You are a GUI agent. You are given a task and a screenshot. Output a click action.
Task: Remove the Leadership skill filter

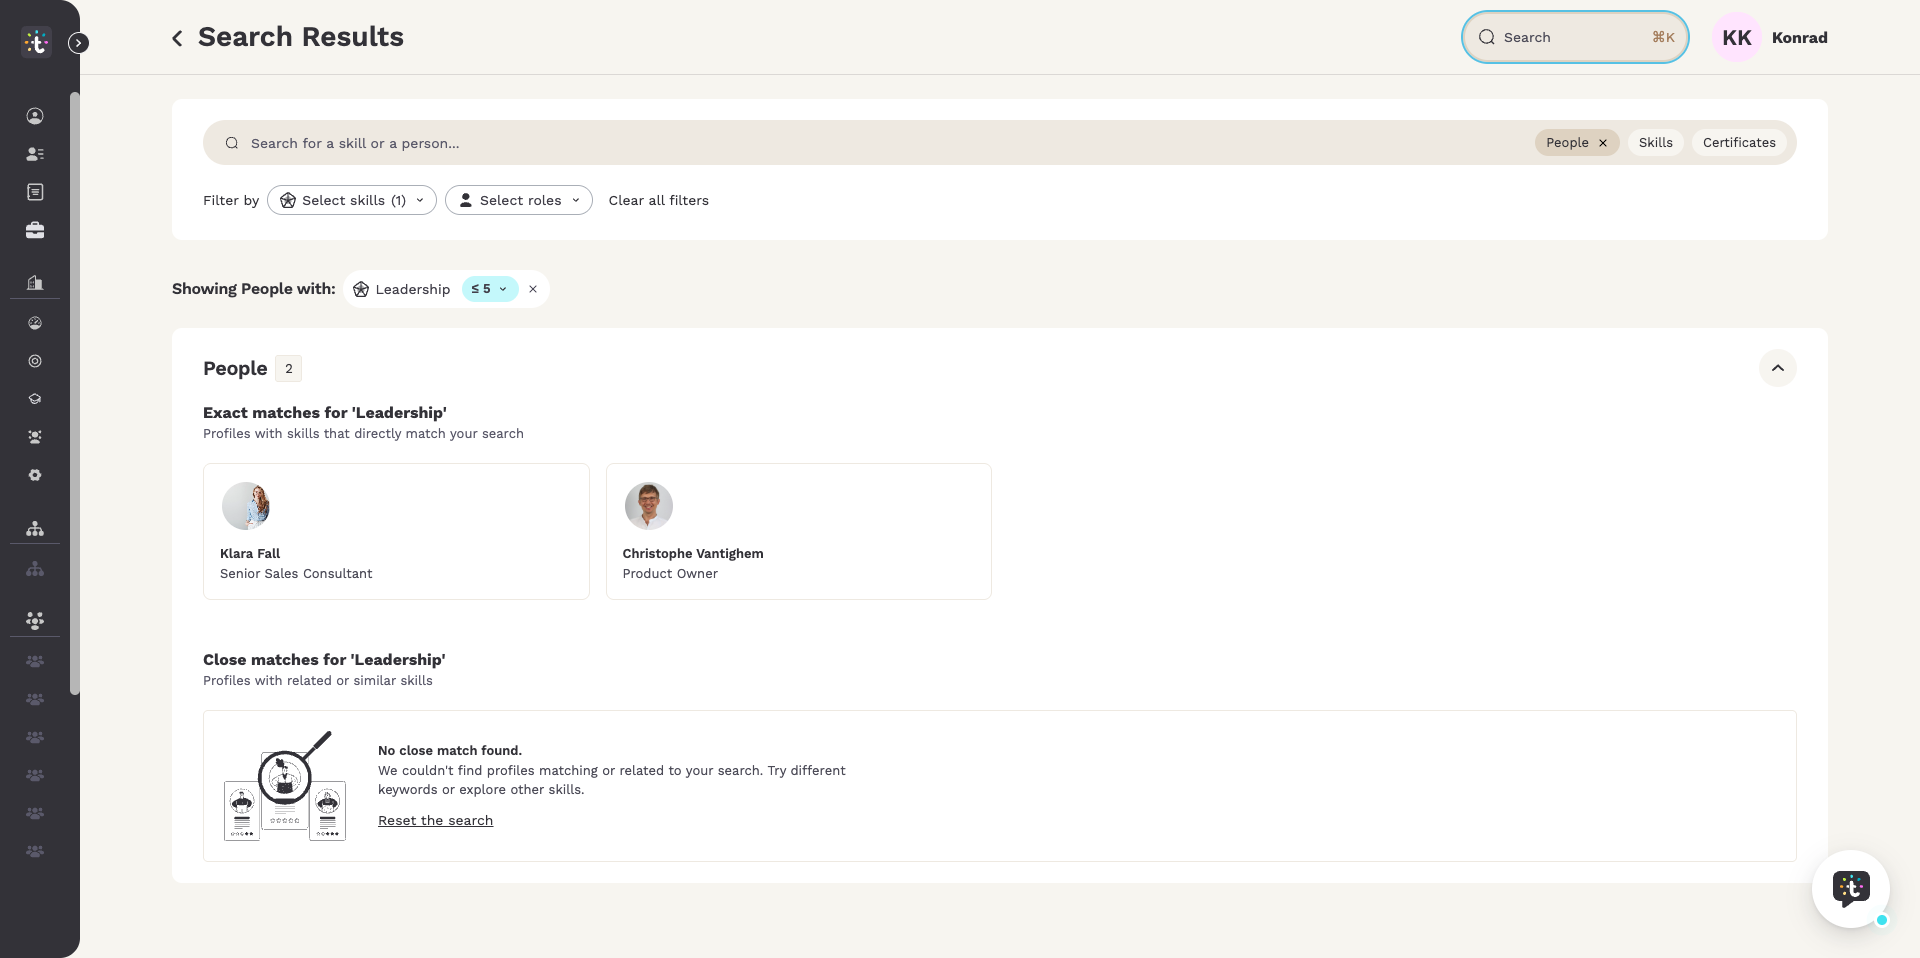pos(533,289)
